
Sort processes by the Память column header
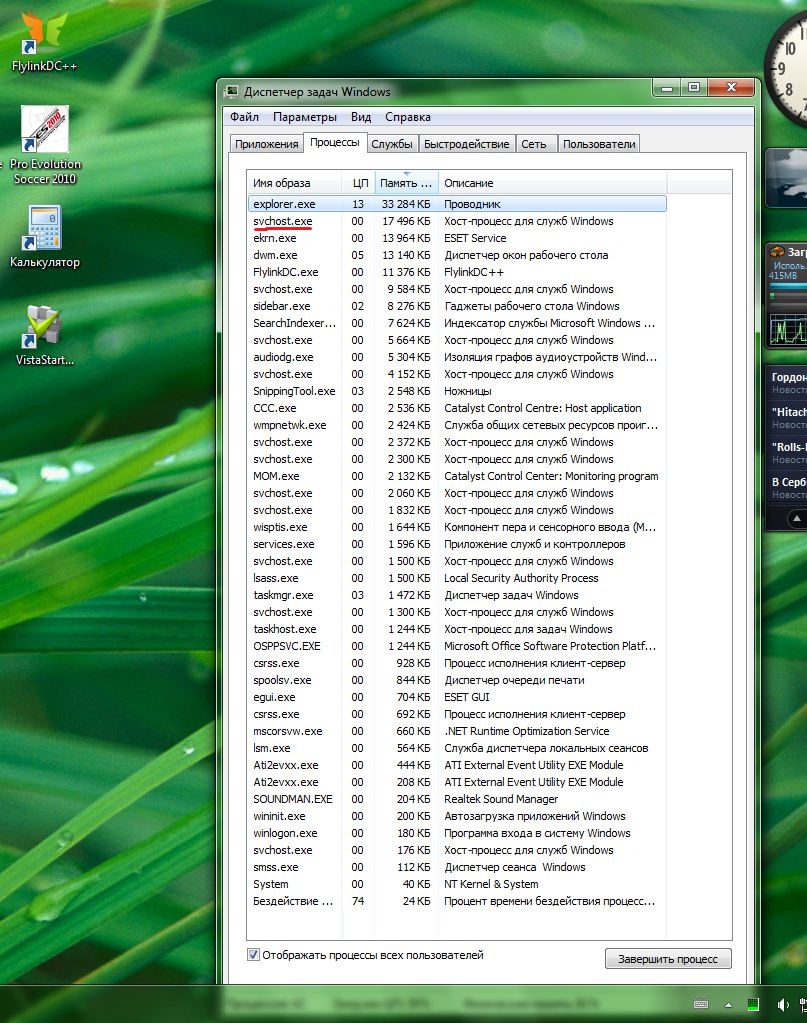[407, 183]
